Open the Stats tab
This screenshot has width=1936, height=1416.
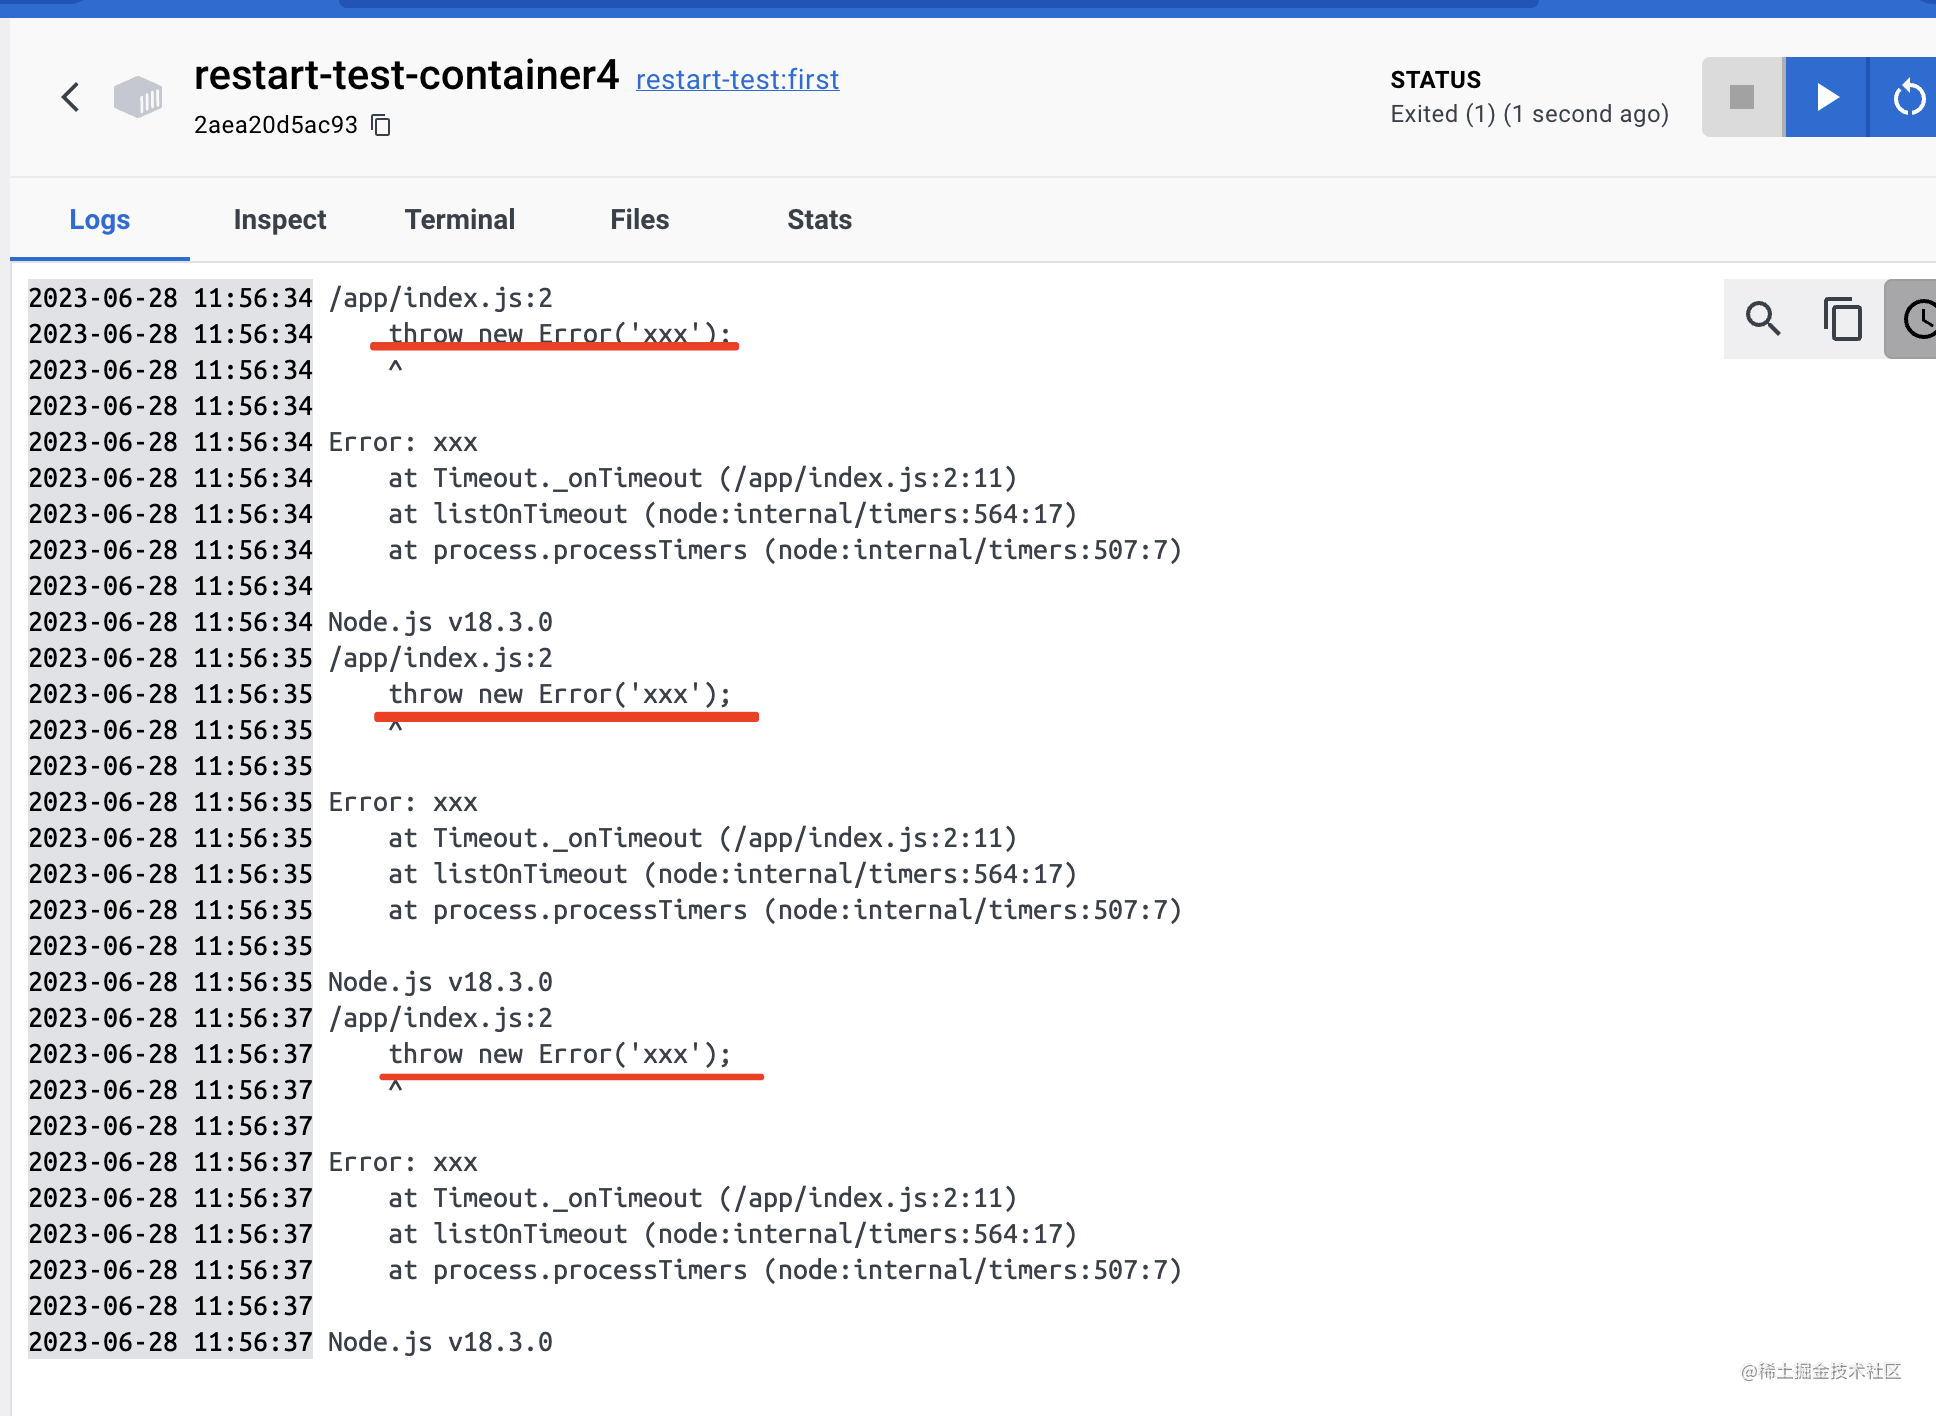[819, 220]
